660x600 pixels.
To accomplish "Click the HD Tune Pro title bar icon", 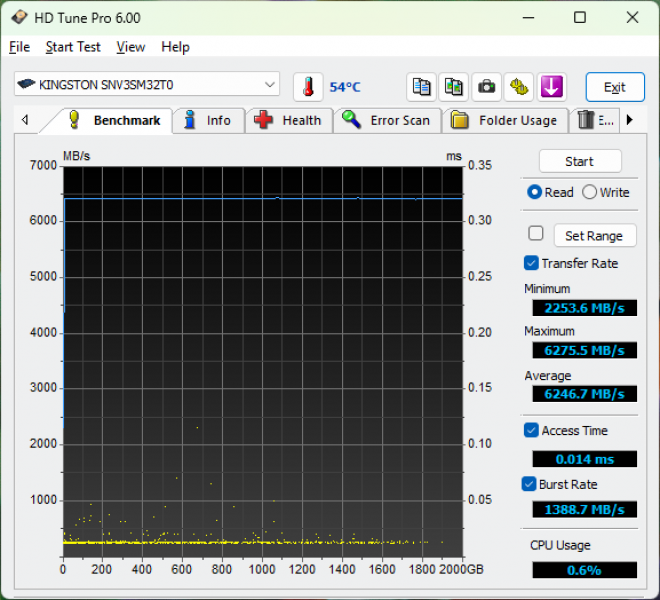I will click(x=19, y=18).
